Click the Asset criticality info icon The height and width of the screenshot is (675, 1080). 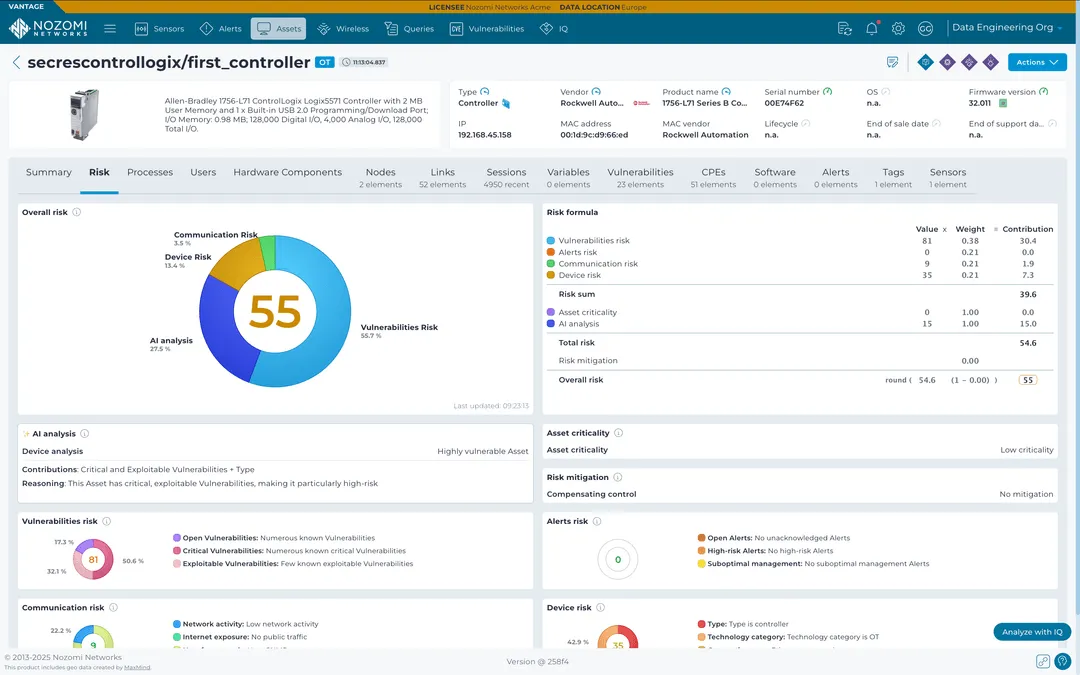tap(619, 433)
